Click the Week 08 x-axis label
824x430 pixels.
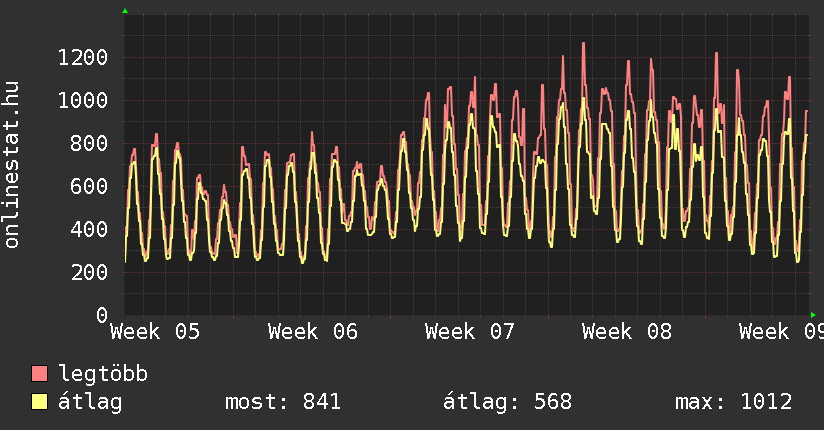(626, 331)
